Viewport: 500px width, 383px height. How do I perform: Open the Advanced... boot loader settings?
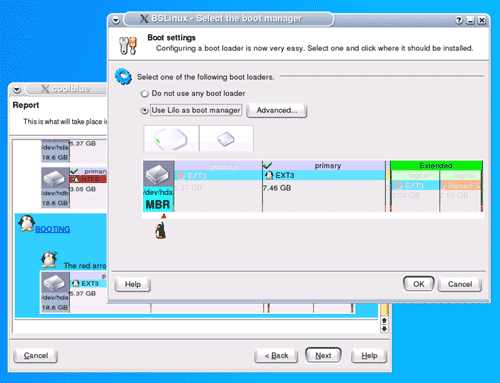tap(276, 111)
